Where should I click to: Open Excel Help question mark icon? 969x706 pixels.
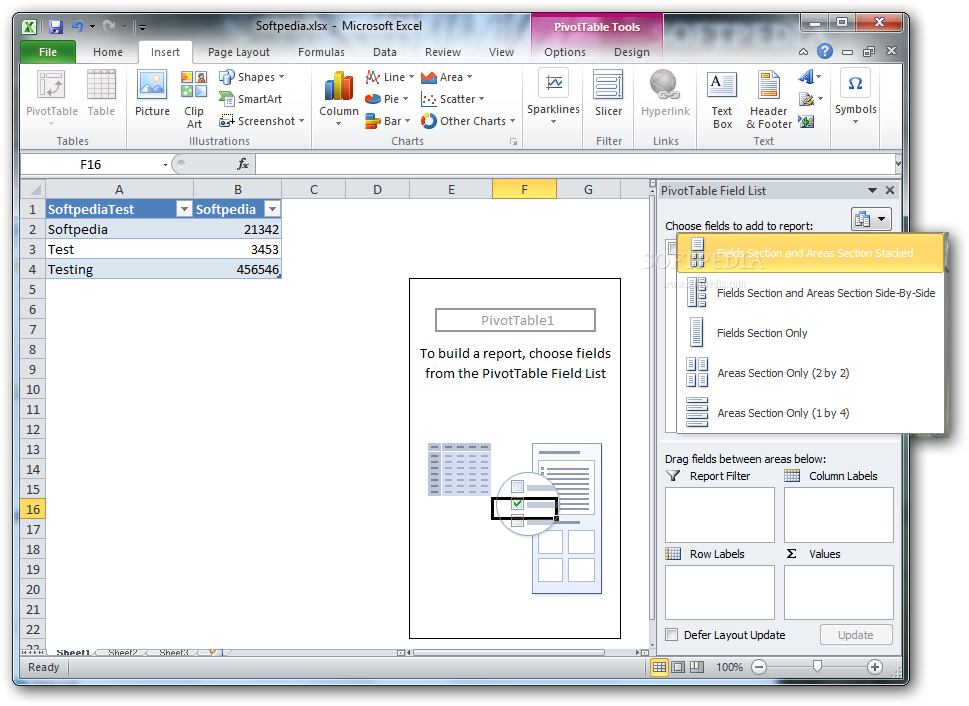click(x=824, y=51)
